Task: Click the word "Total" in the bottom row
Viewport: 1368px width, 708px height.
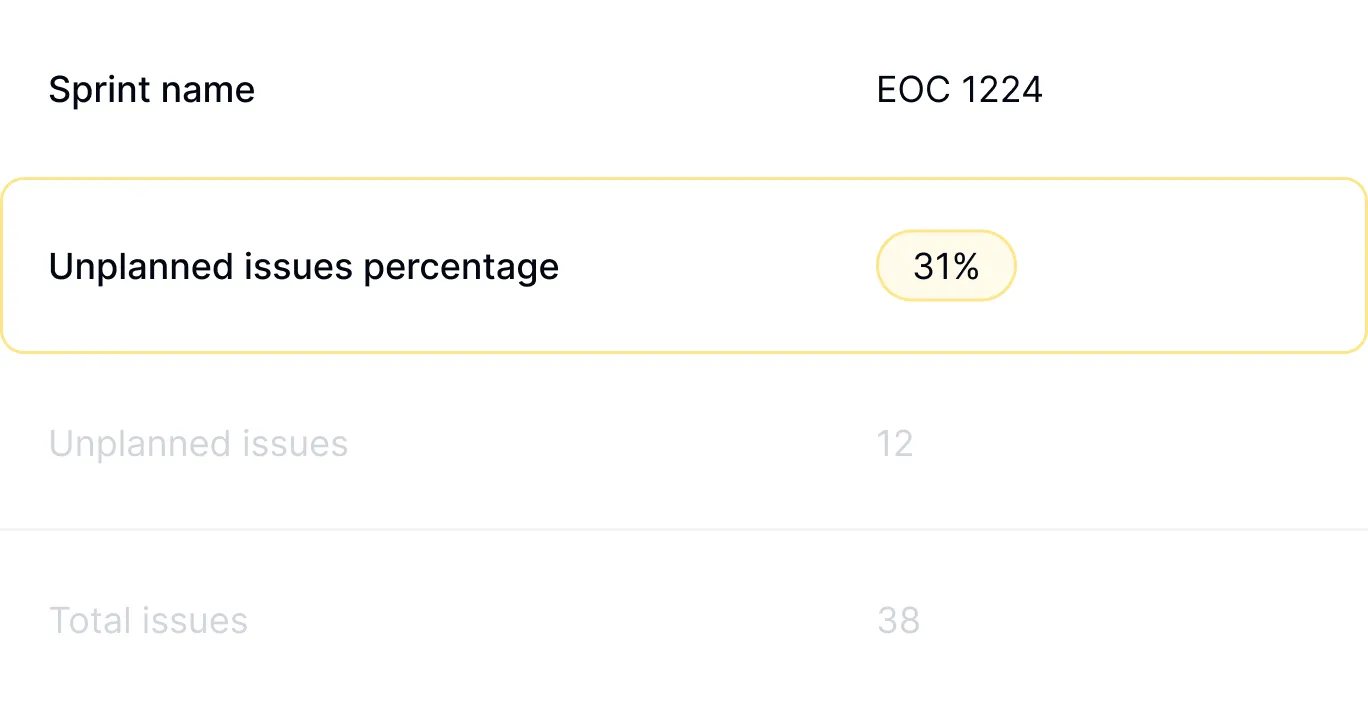Action: coord(90,621)
